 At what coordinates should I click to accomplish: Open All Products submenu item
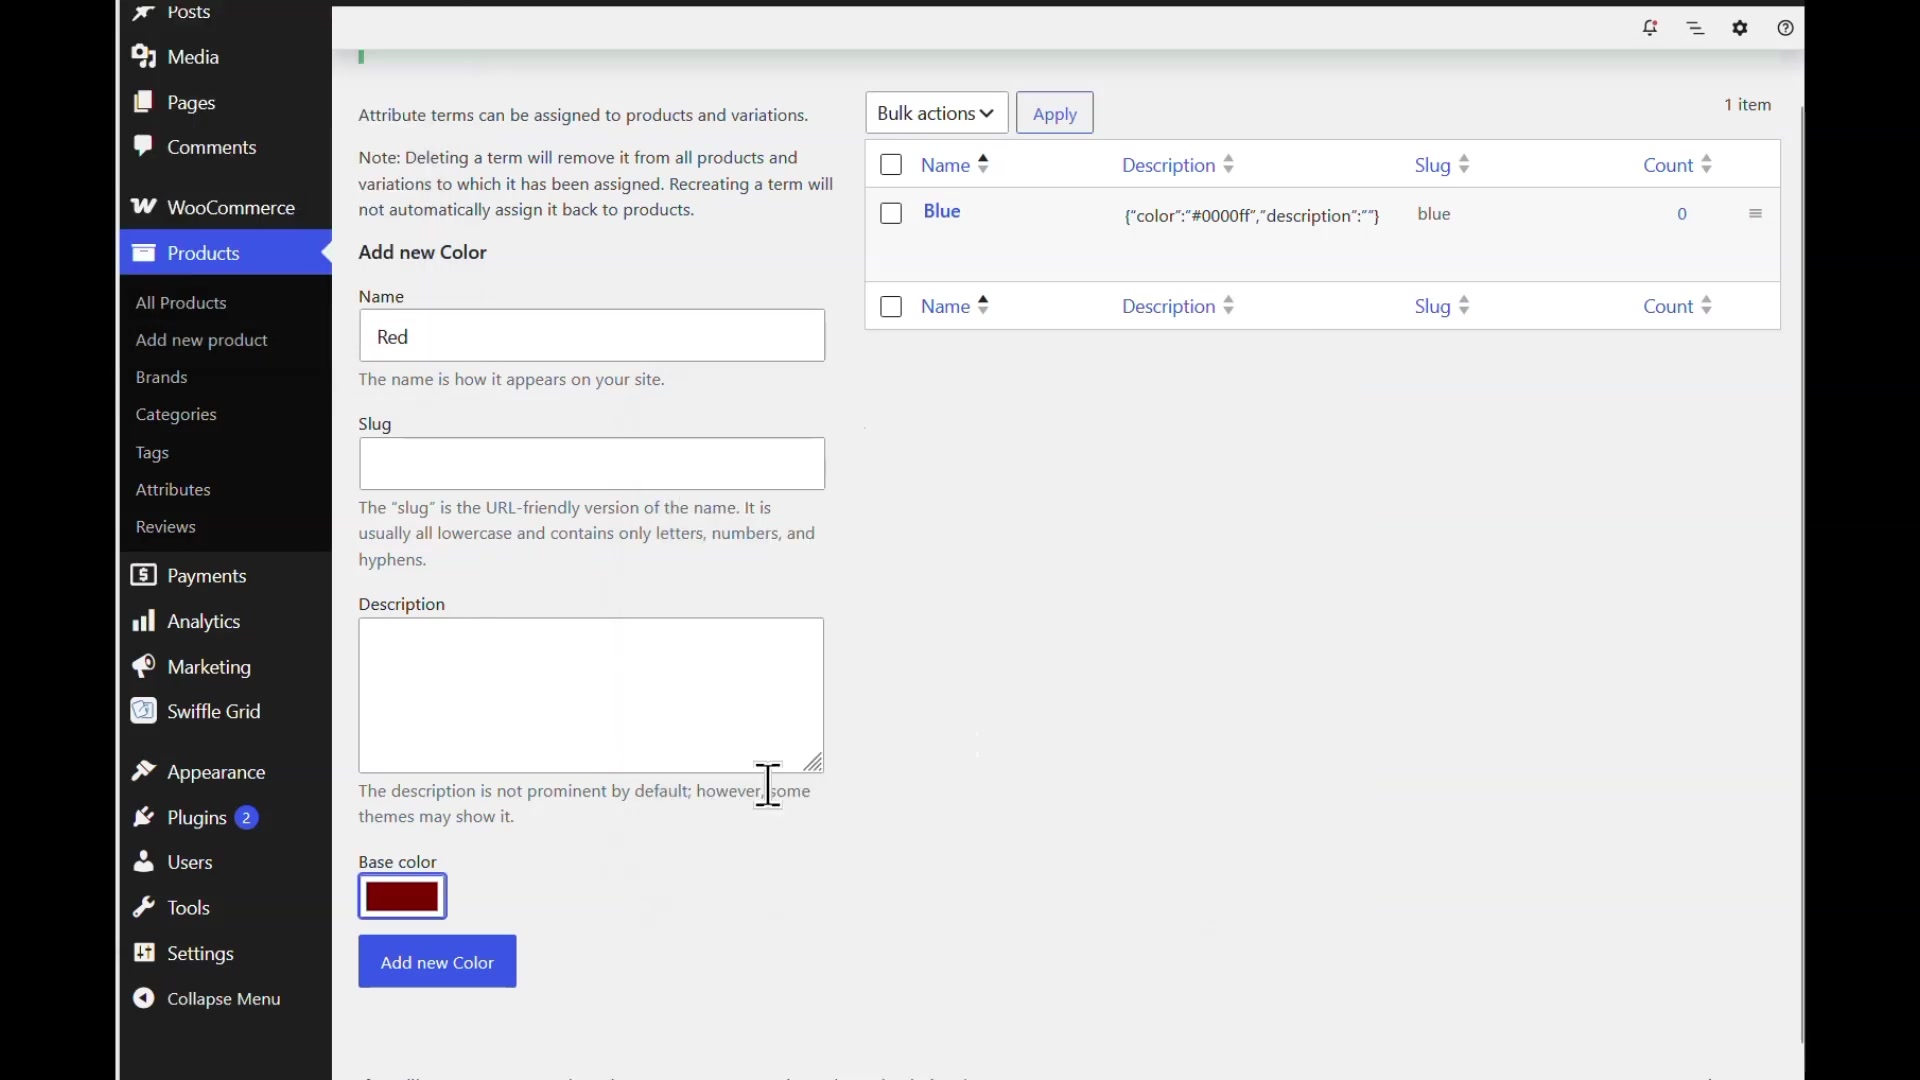pyautogui.click(x=181, y=303)
